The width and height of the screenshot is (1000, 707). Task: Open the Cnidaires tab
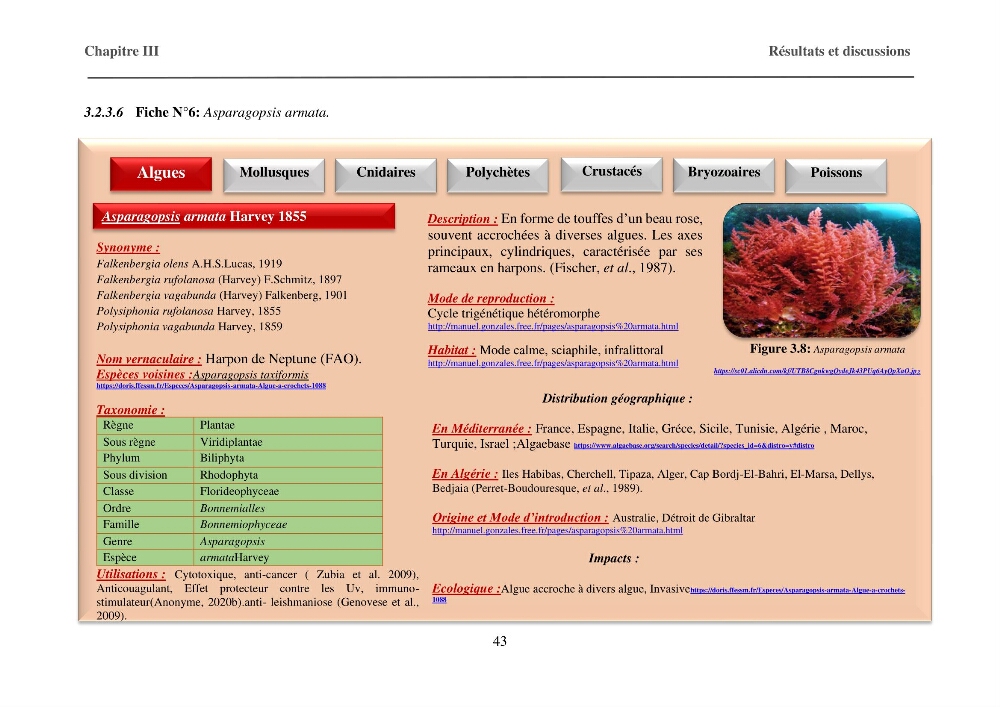386,175
